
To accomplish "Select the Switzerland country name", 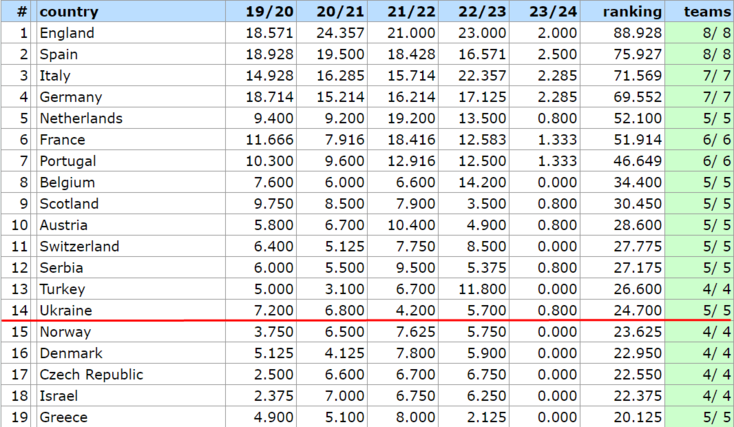I will tap(80, 246).
